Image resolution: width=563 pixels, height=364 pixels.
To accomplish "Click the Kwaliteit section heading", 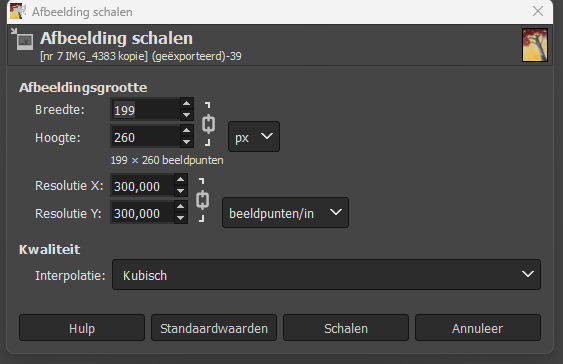I will [50, 249].
